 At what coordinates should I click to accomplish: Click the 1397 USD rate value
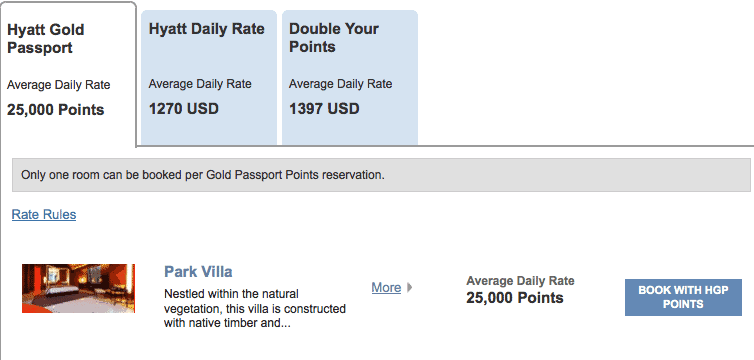[324, 109]
